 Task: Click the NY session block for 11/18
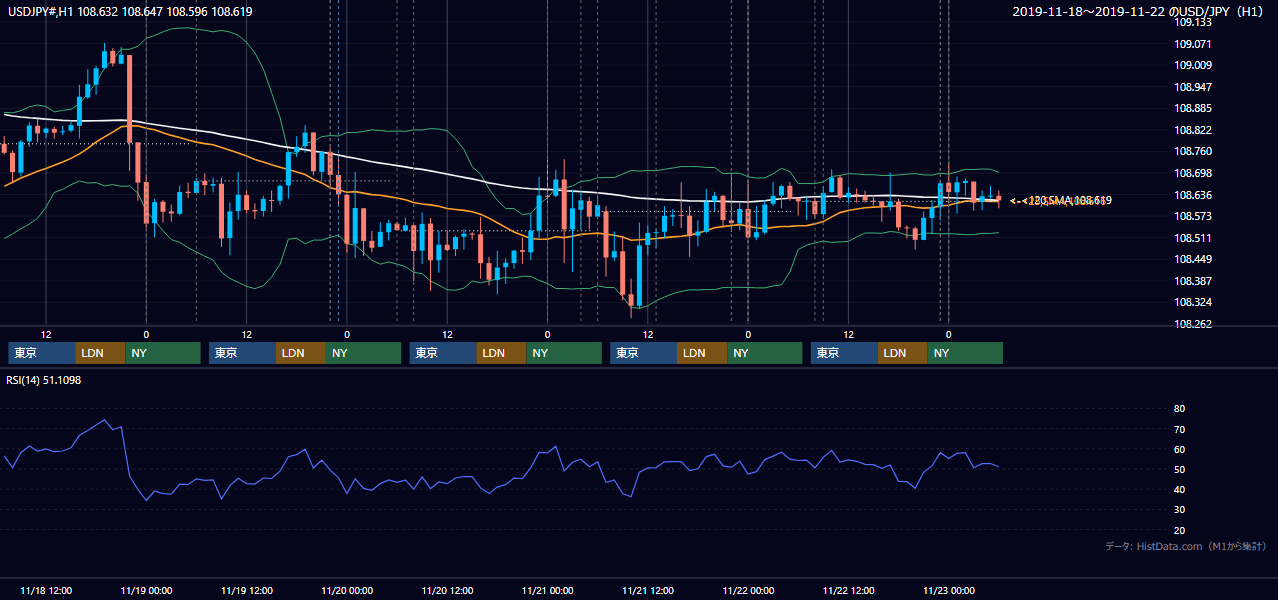click(163, 353)
